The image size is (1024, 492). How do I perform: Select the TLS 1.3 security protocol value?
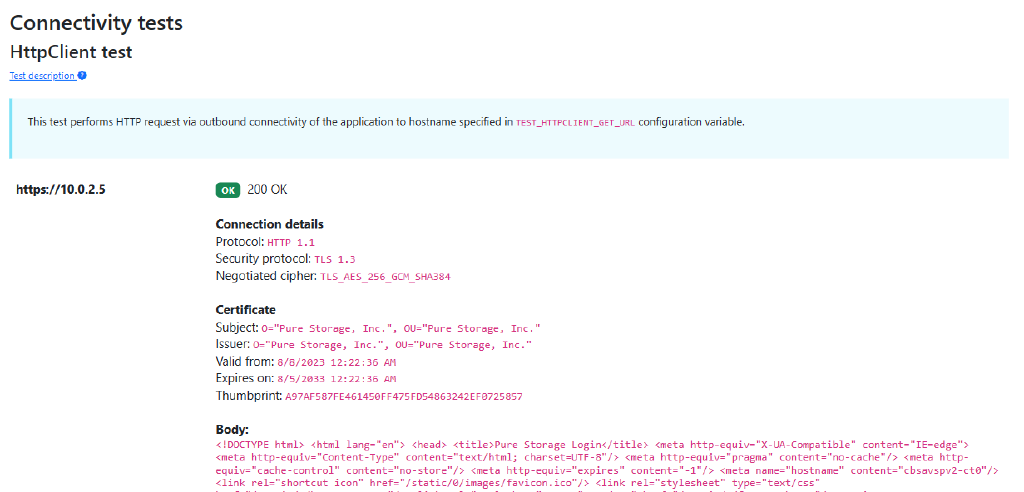pyautogui.click(x=335, y=259)
